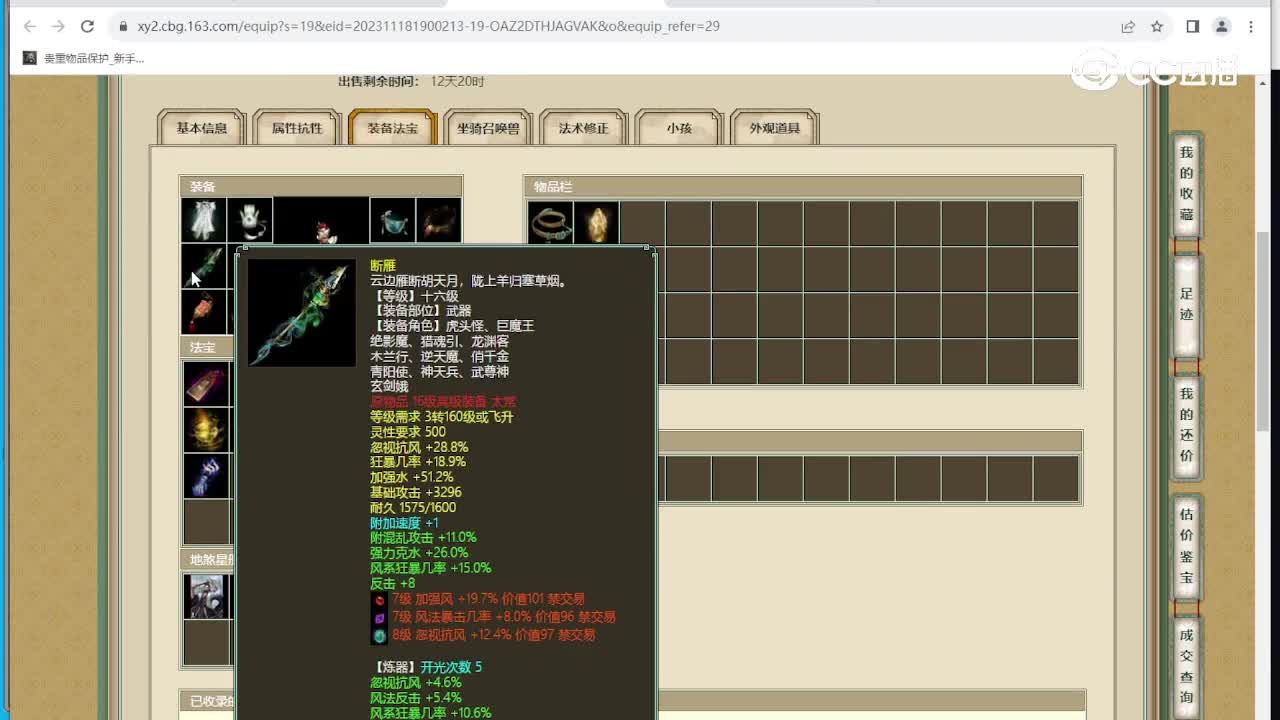
Task: Click the red 7级 加强风 gem icon
Action: pos(379,600)
